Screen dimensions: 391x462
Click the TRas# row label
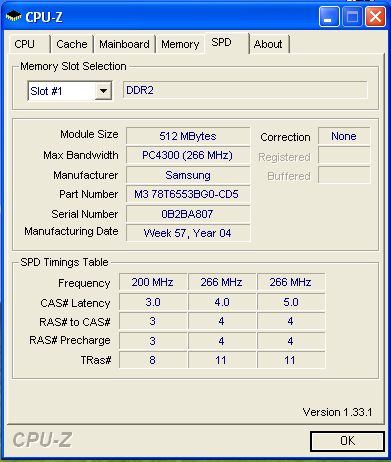point(96,360)
